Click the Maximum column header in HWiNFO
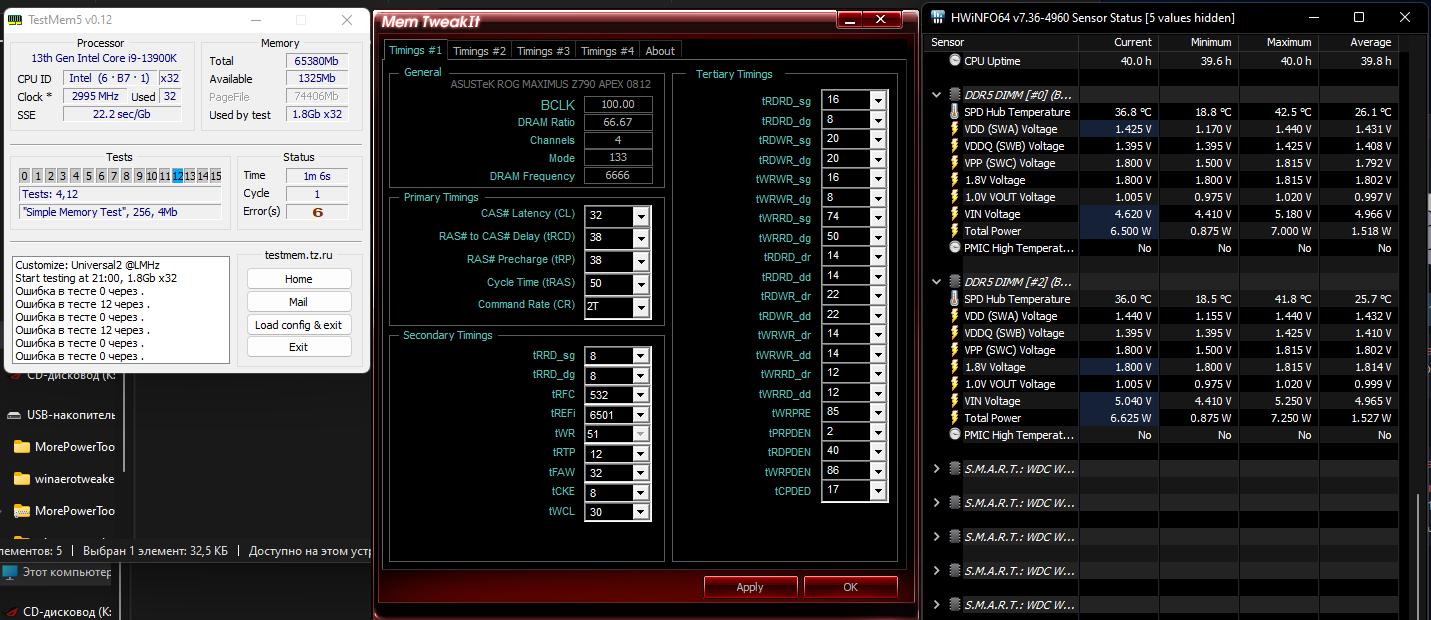This screenshot has height=620, width=1431. click(x=1278, y=42)
